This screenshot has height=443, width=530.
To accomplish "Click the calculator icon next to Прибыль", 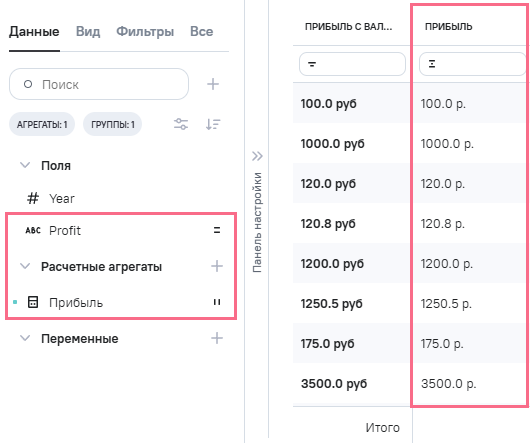I will click(x=33, y=302).
